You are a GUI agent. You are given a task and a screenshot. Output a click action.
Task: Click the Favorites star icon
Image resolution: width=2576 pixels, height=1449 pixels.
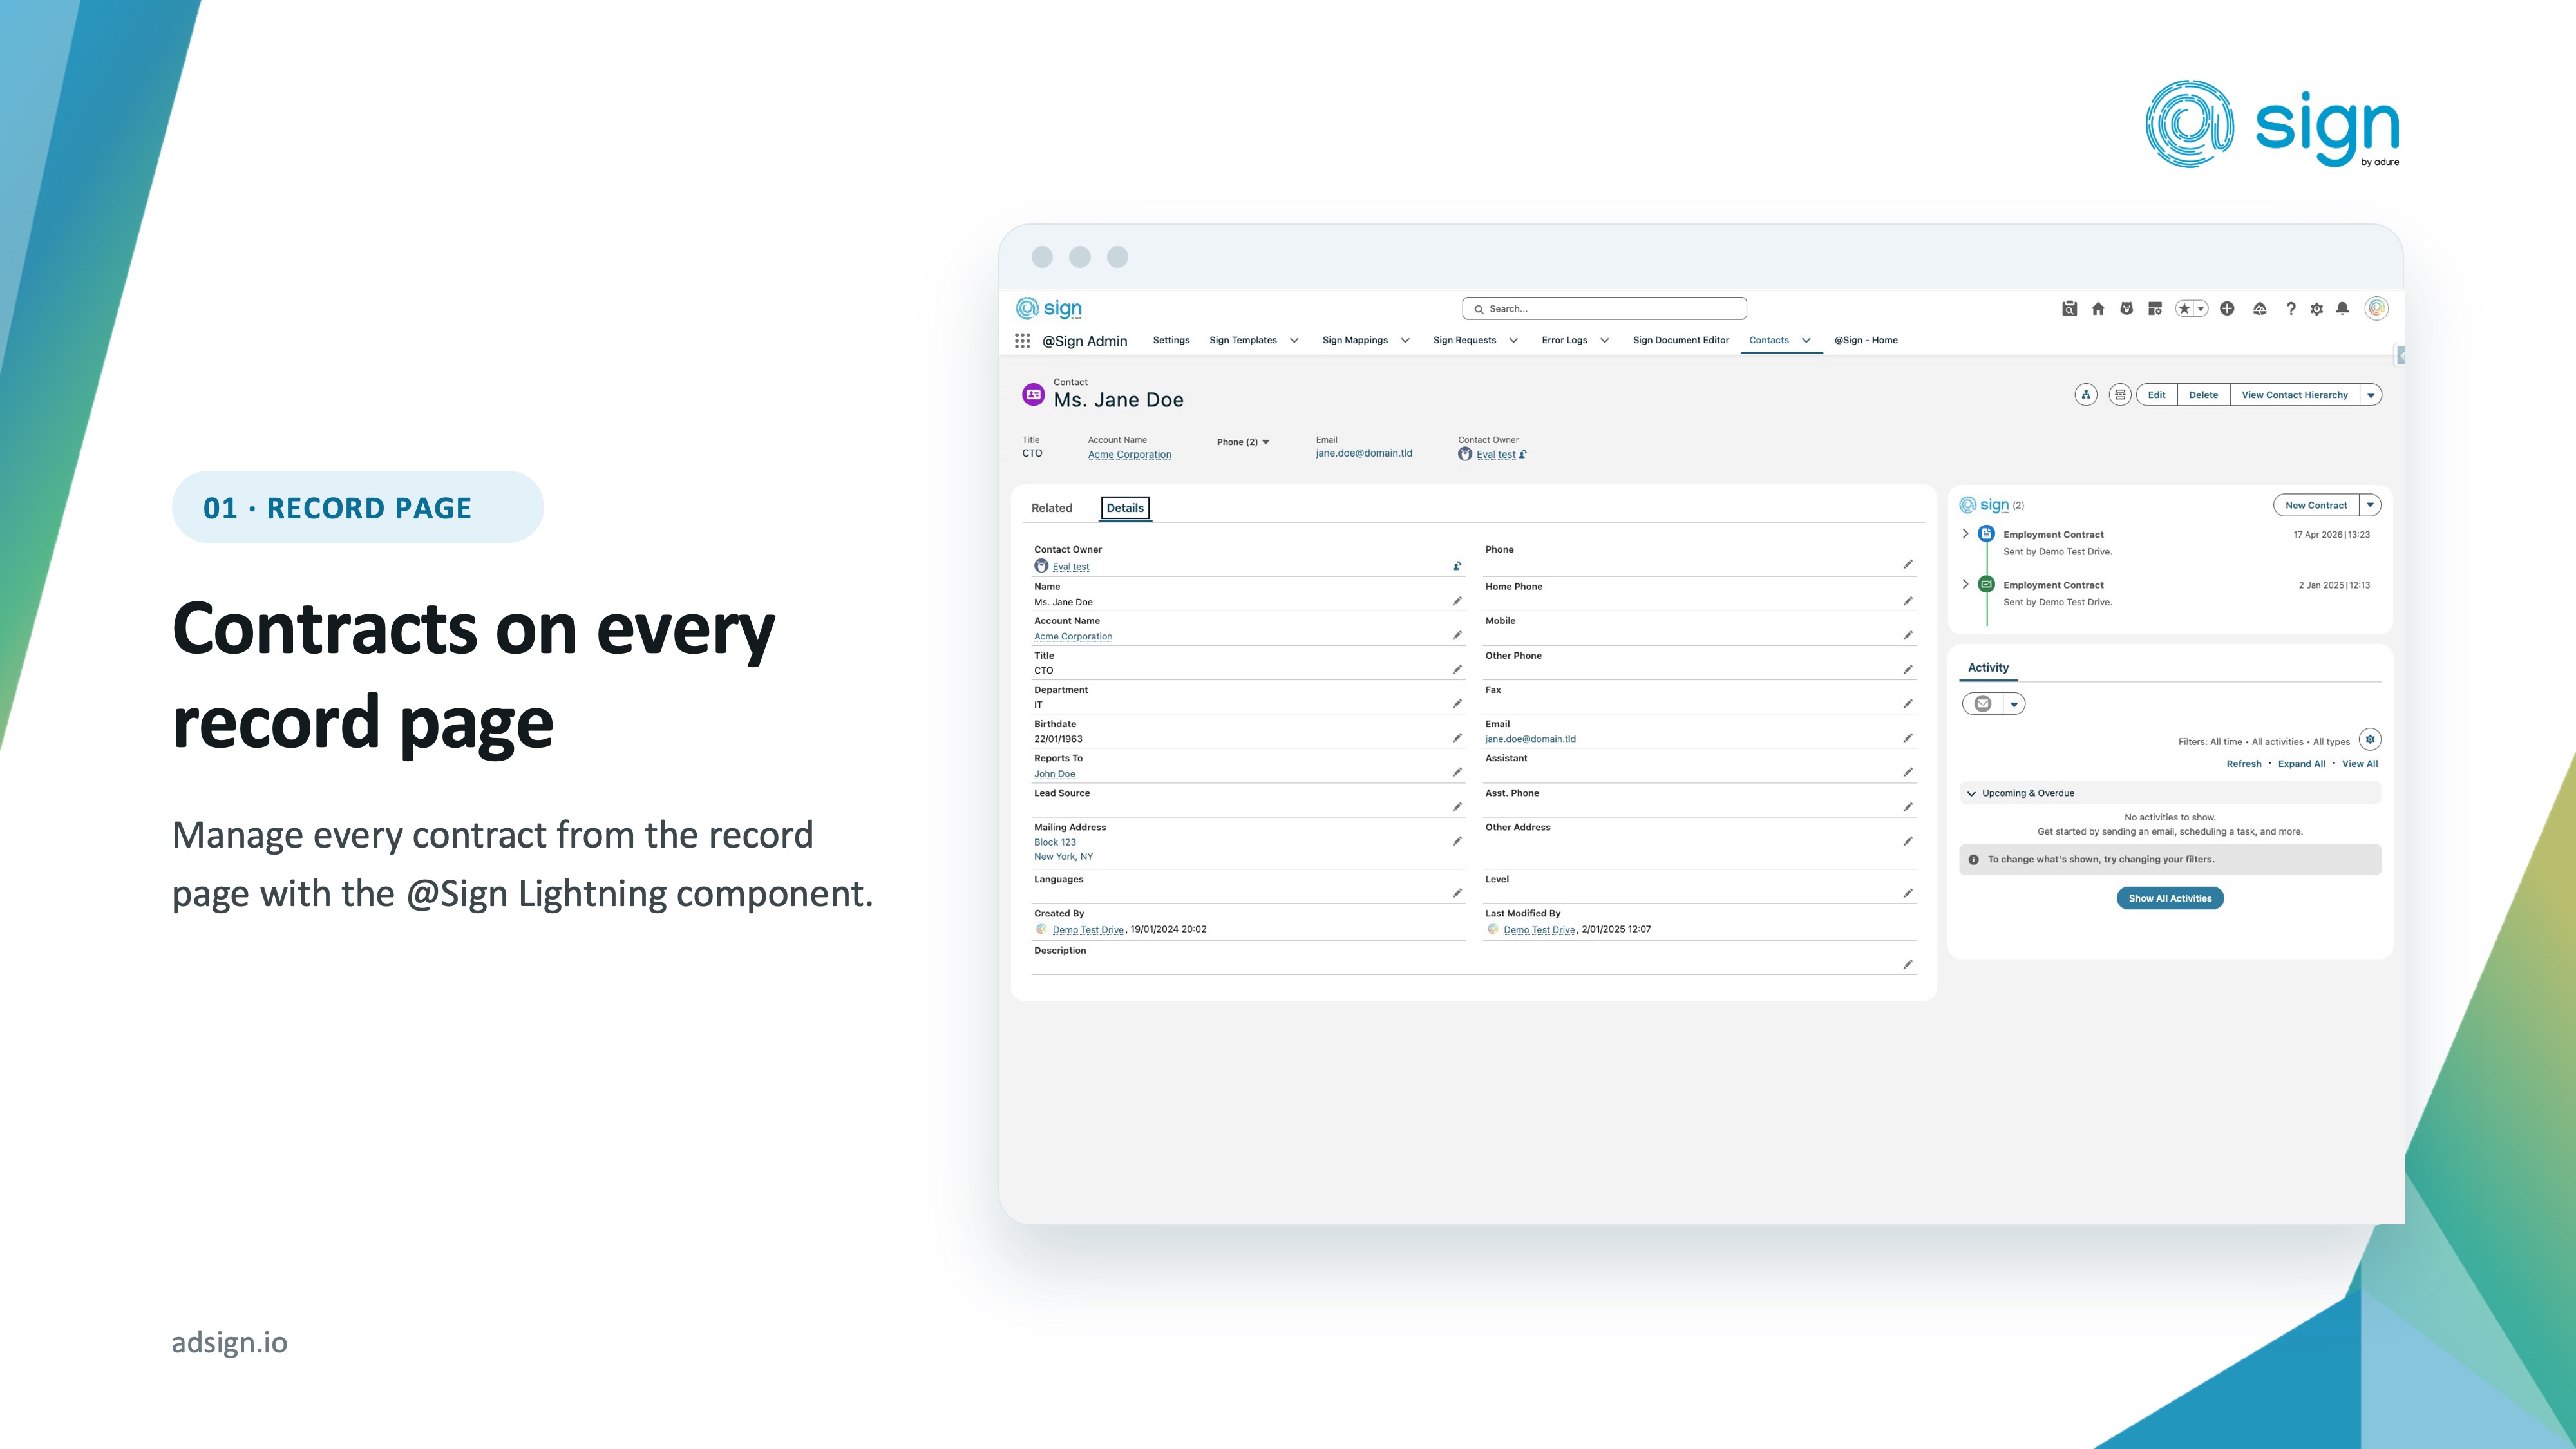click(2184, 309)
